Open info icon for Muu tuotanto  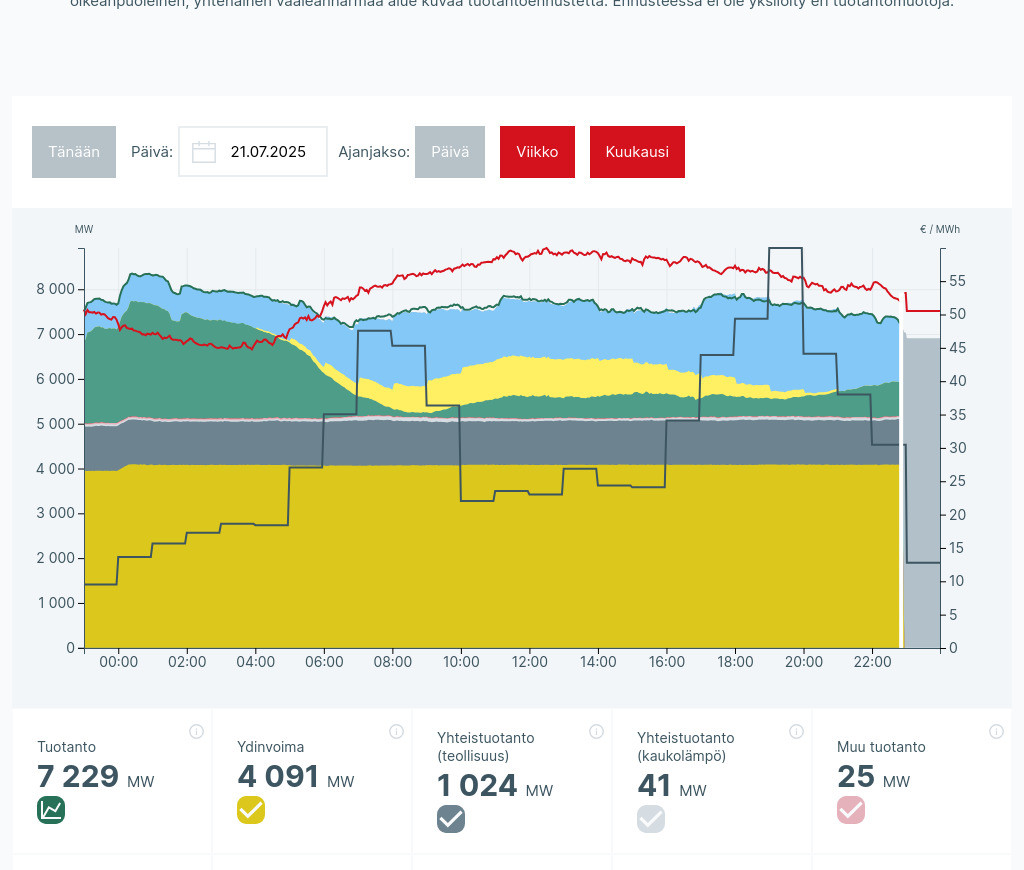996,731
